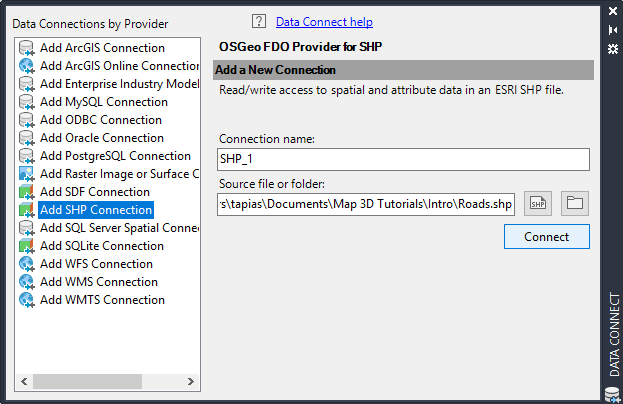This screenshot has height=404, width=623.
Task: Open the Data Connect help link
Action: point(324,21)
